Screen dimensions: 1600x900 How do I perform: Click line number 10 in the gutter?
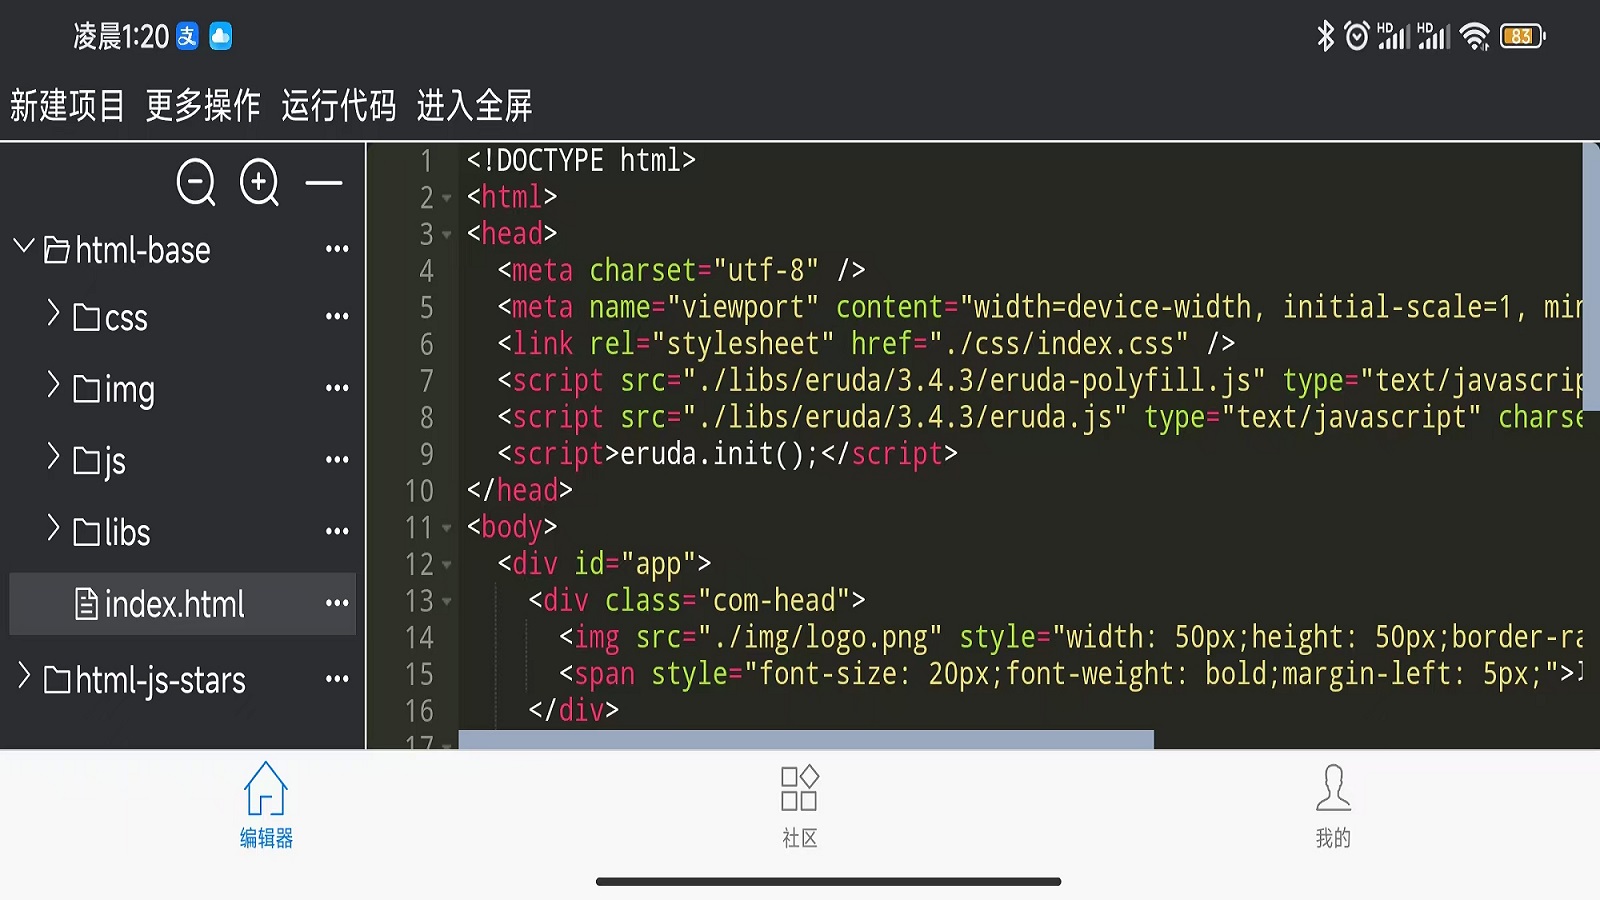pyautogui.click(x=419, y=491)
